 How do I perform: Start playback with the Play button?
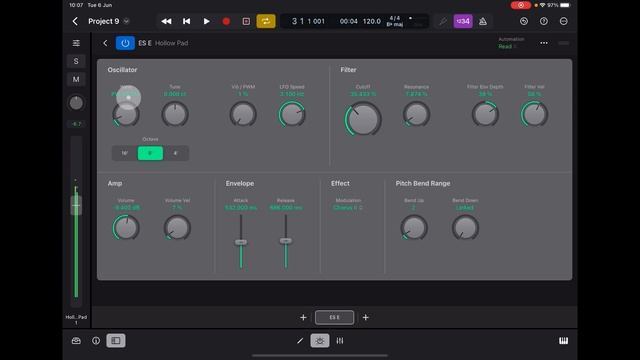207,21
